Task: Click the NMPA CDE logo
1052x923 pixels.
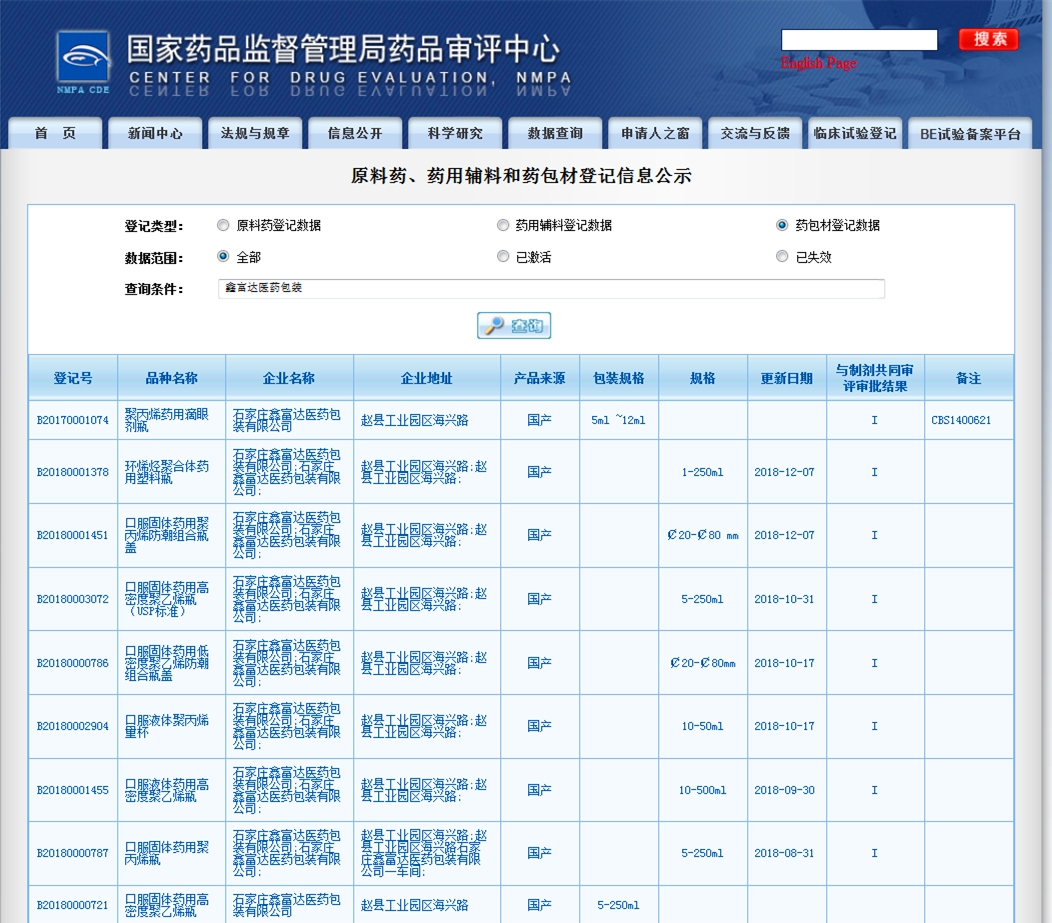Action: click(83, 62)
